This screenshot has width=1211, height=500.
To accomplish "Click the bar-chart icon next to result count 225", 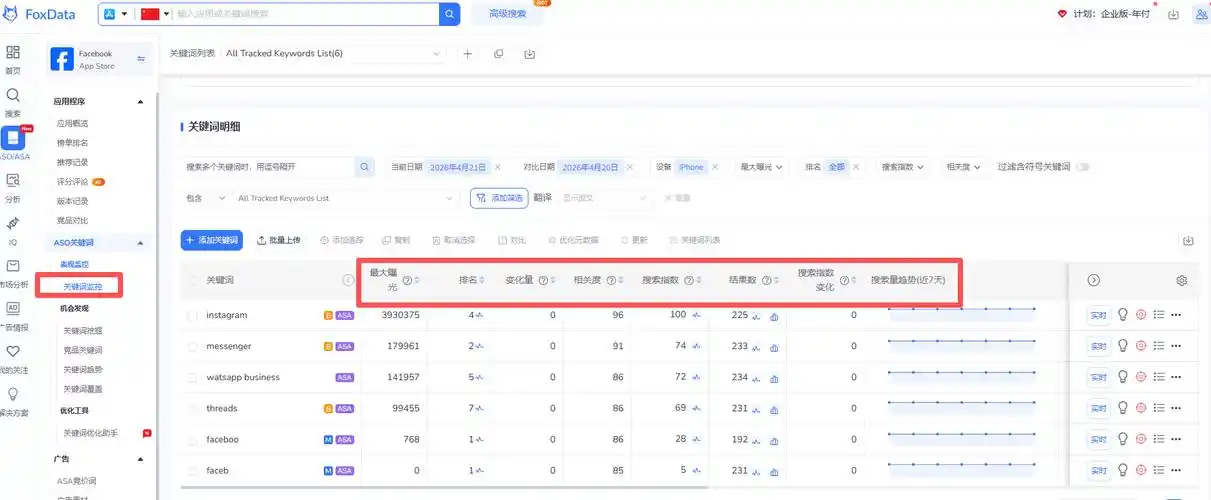I will (x=774, y=316).
